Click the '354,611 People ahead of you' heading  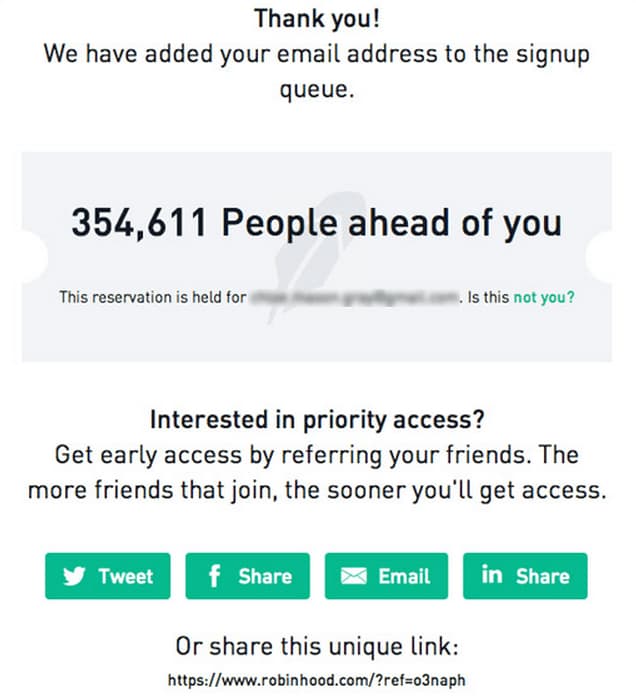317,223
